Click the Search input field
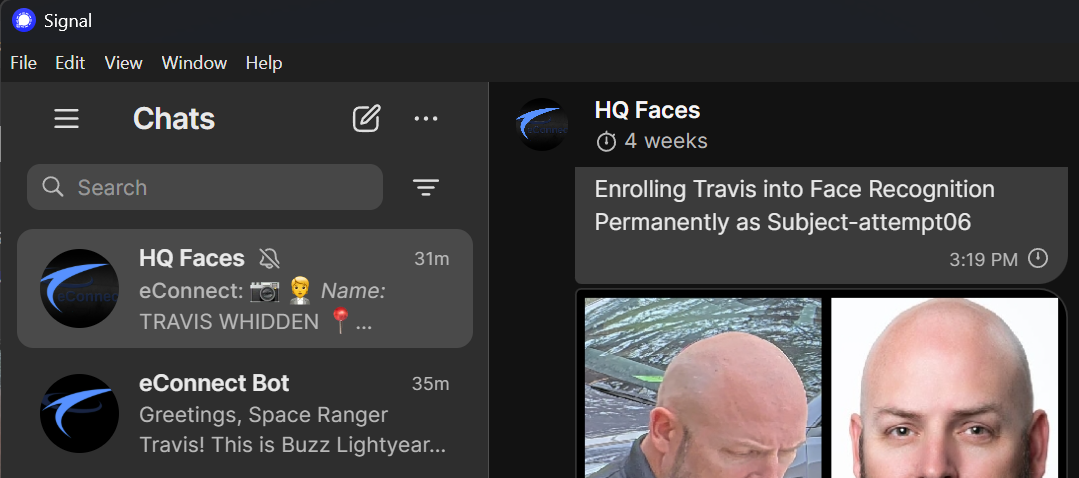 (220, 187)
